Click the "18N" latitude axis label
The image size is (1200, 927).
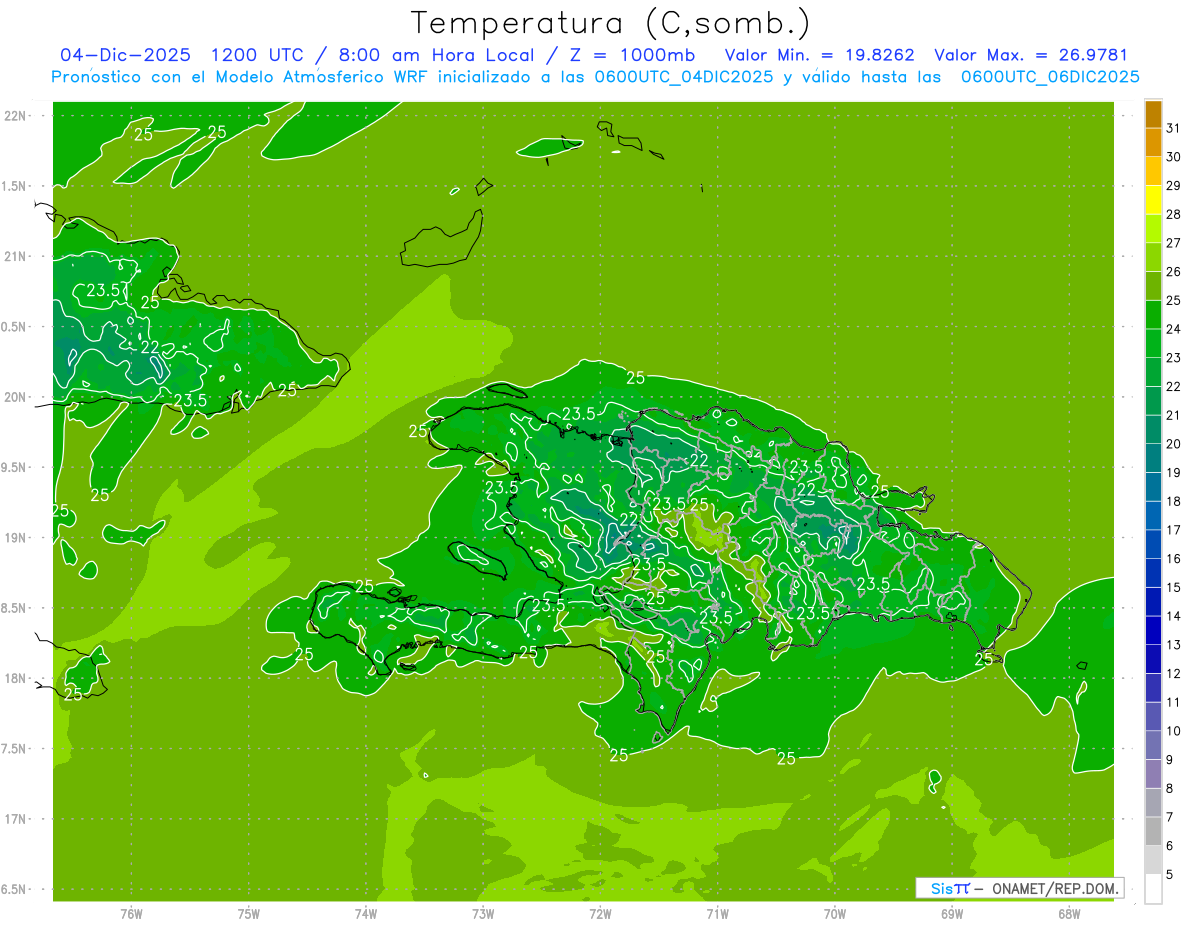(x=17, y=678)
